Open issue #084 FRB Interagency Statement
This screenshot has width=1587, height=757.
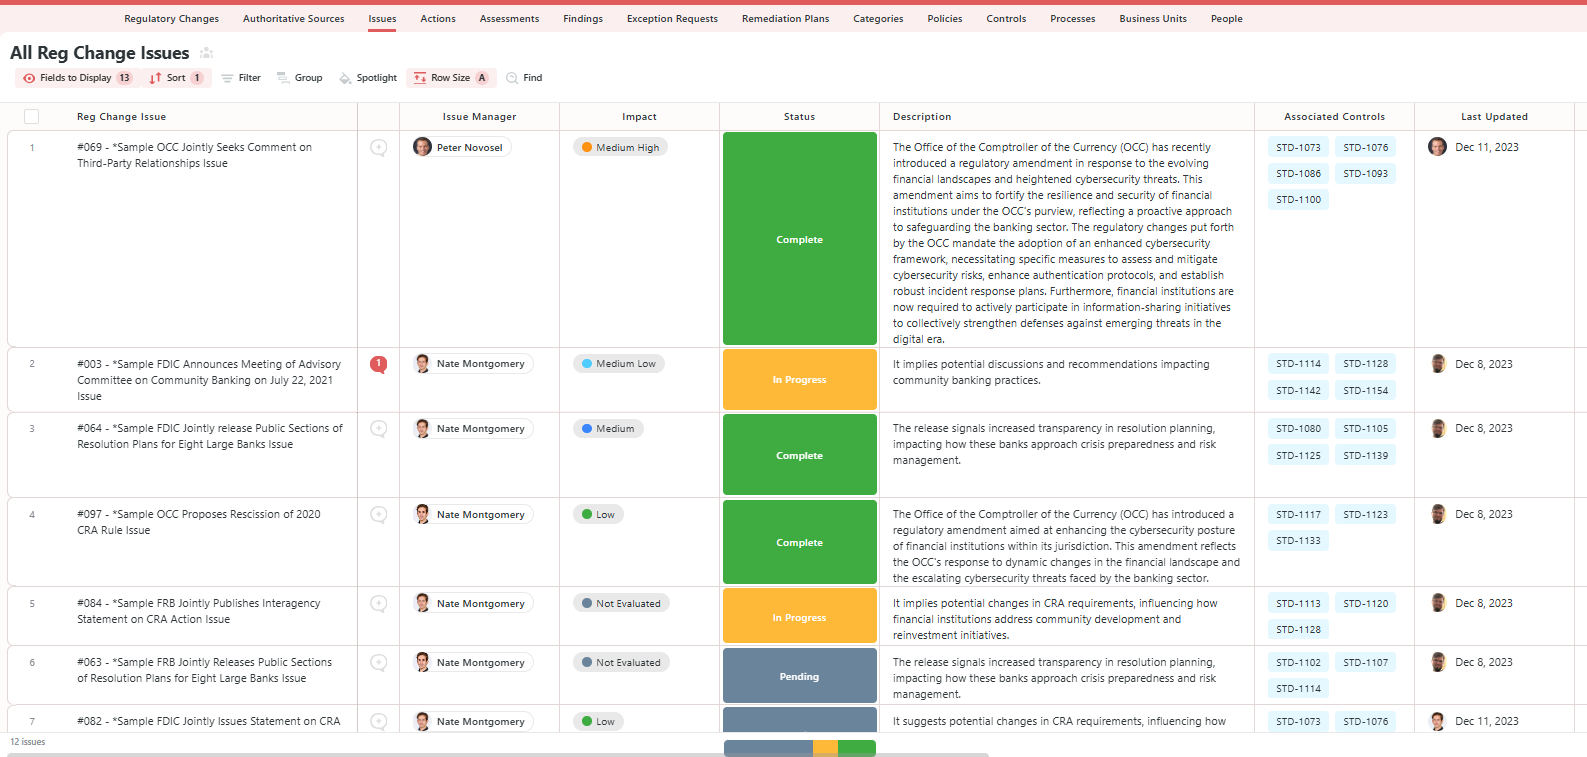[199, 611]
